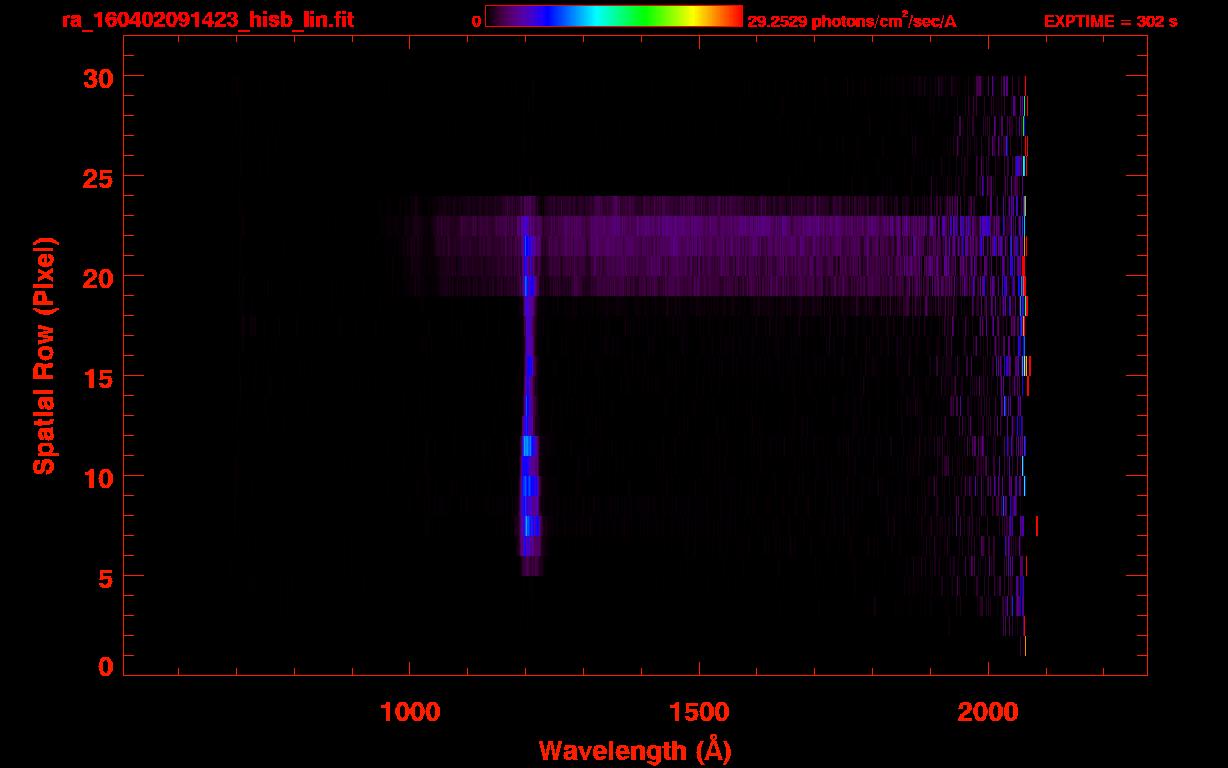Click the x-axis tick label 2000
The width and height of the screenshot is (1228, 768).
(x=988, y=711)
